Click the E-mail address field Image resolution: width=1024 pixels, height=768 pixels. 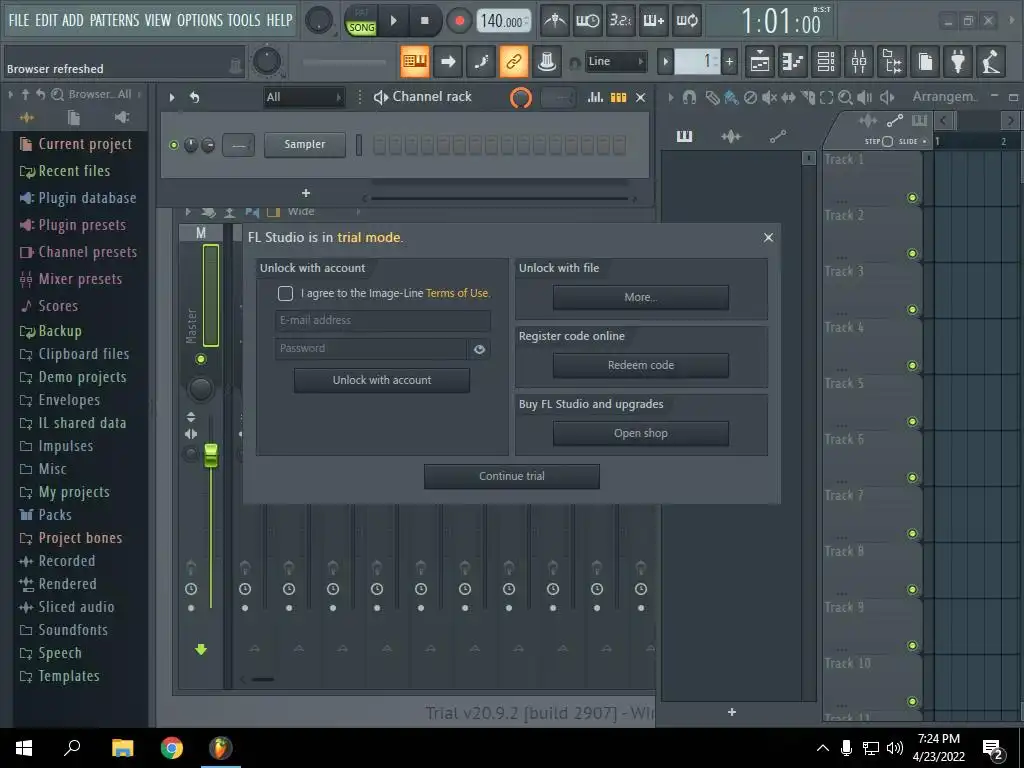coord(383,320)
